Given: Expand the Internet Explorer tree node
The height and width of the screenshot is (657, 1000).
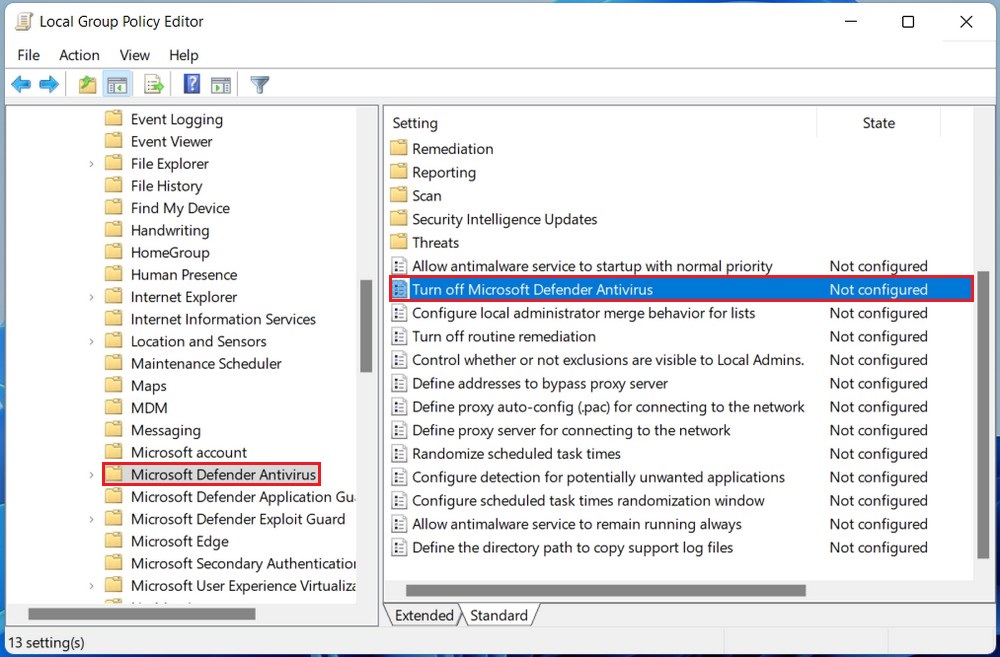Looking at the screenshot, I should click(x=91, y=297).
